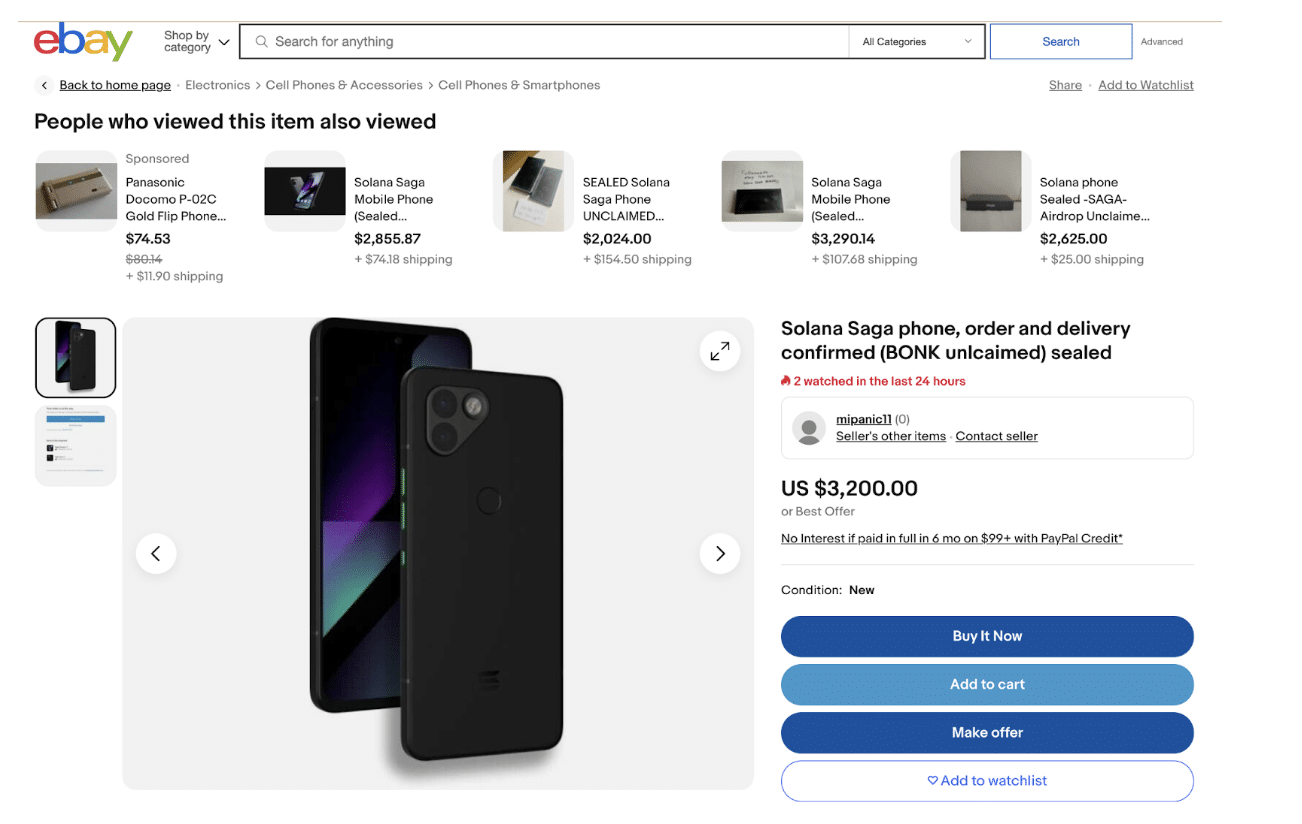Viewport: 1302px width, 824px height.
Task: Click the magnifier icon in the search bar
Action: click(261, 41)
